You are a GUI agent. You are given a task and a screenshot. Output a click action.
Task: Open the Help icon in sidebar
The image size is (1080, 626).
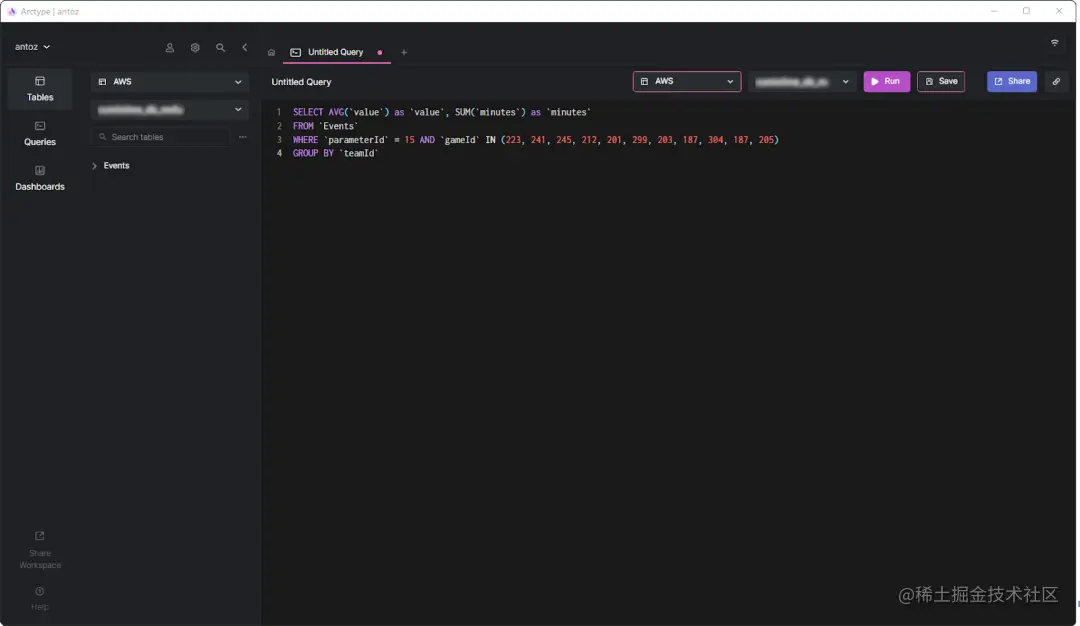click(x=39, y=592)
